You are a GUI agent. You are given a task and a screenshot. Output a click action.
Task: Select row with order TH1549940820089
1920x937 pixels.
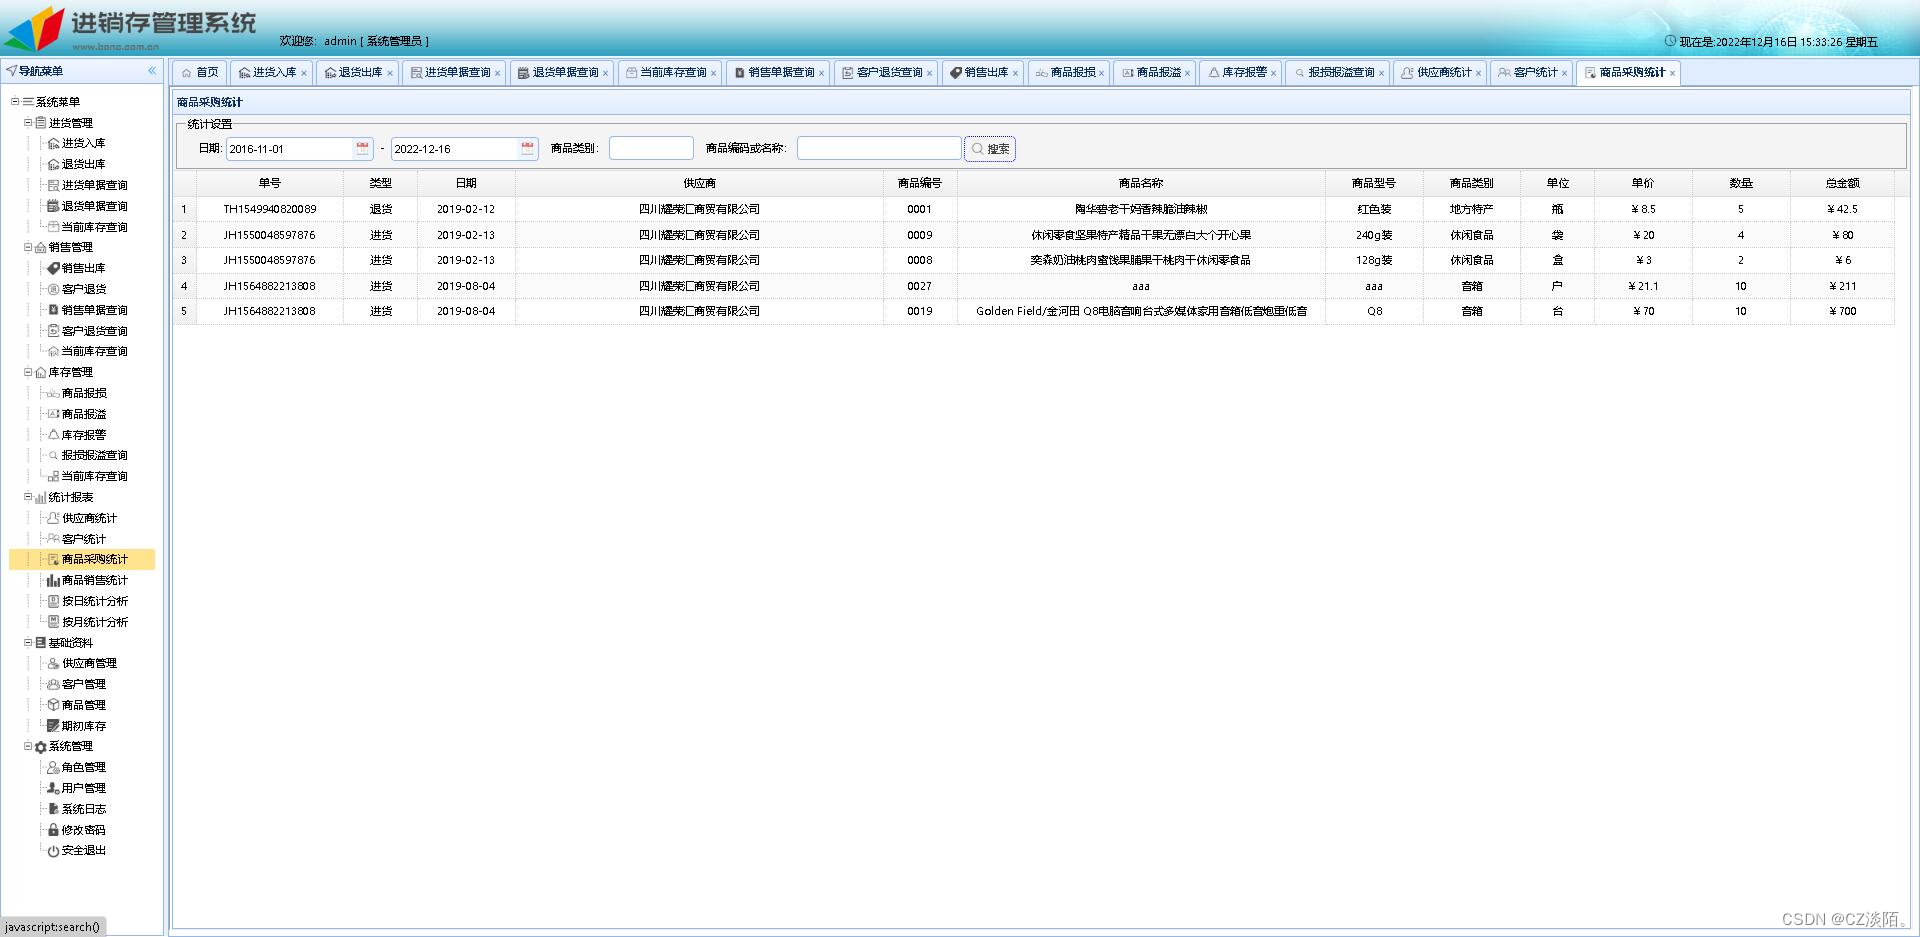click(x=1034, y=209)
